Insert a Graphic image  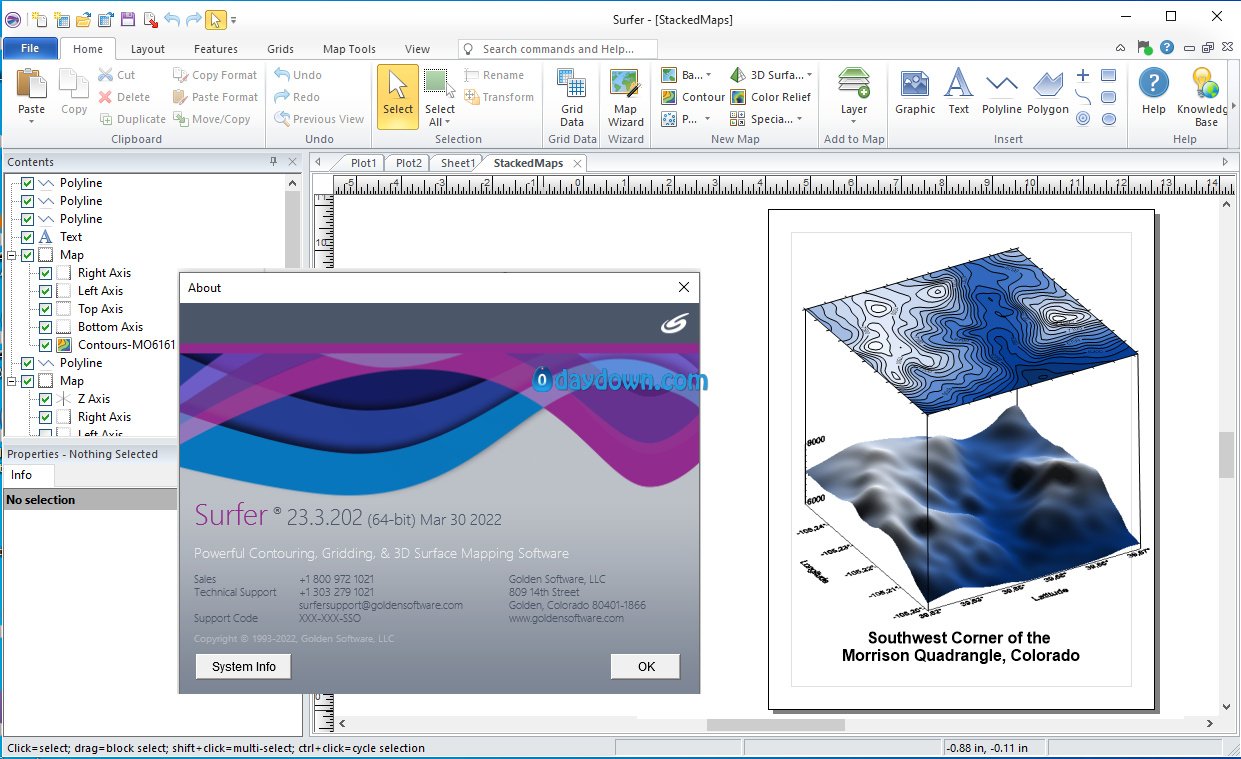pyautogui.click(x=915, y=93)
